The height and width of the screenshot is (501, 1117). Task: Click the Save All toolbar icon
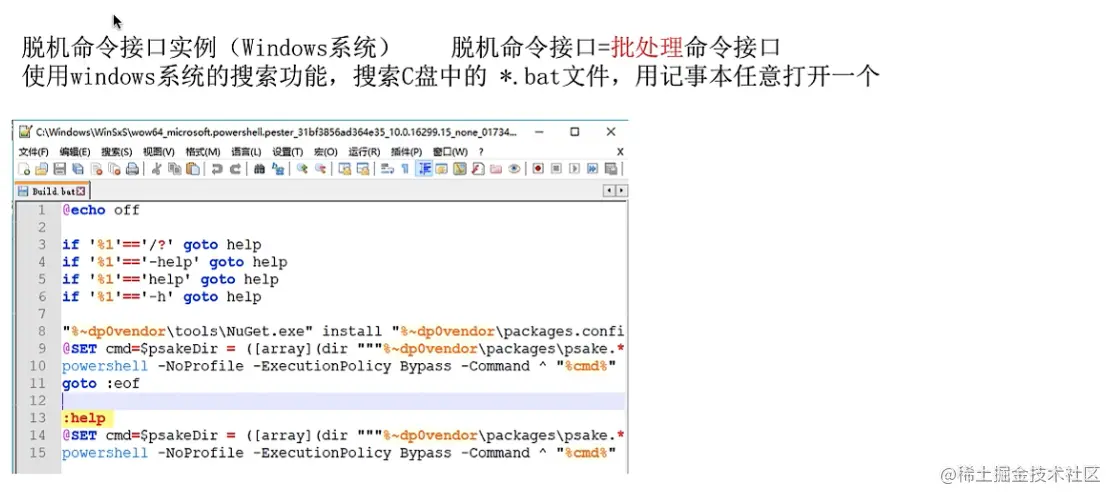click(78, 169)
